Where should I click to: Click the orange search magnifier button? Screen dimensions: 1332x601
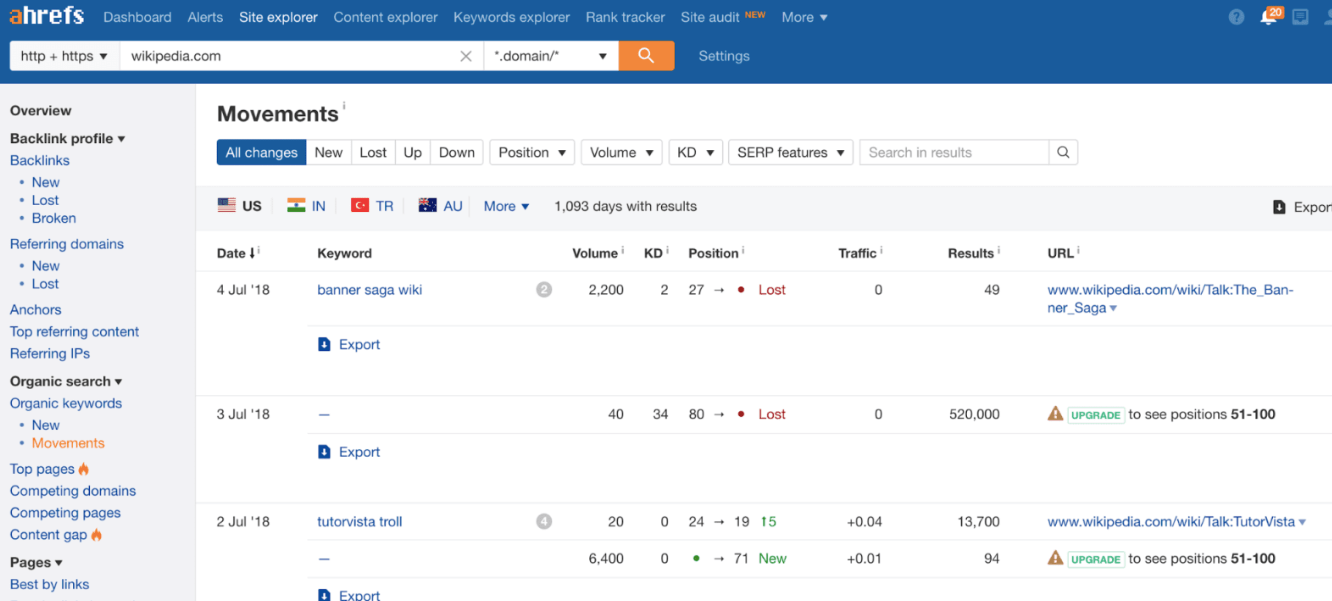[x=646, y=56]
